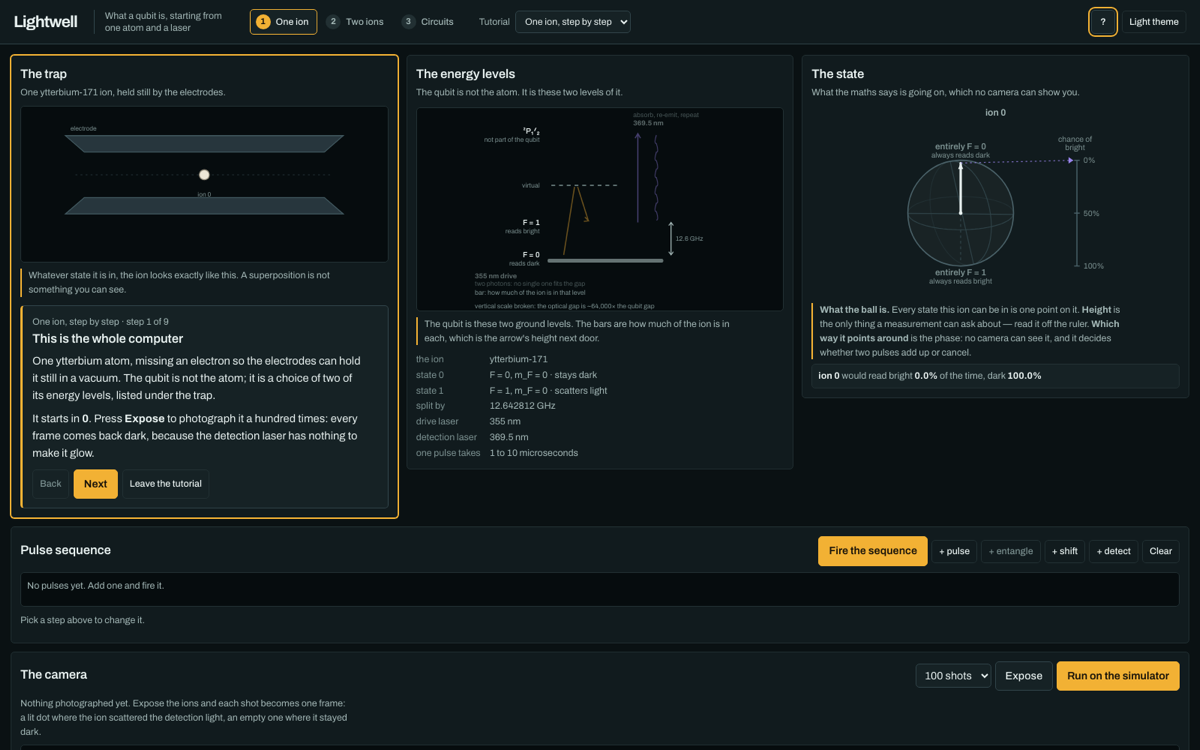Image resolution: width=1200 pixels, height=750 pixels.
Task: Add a shift step
Action: point(1064,551)
